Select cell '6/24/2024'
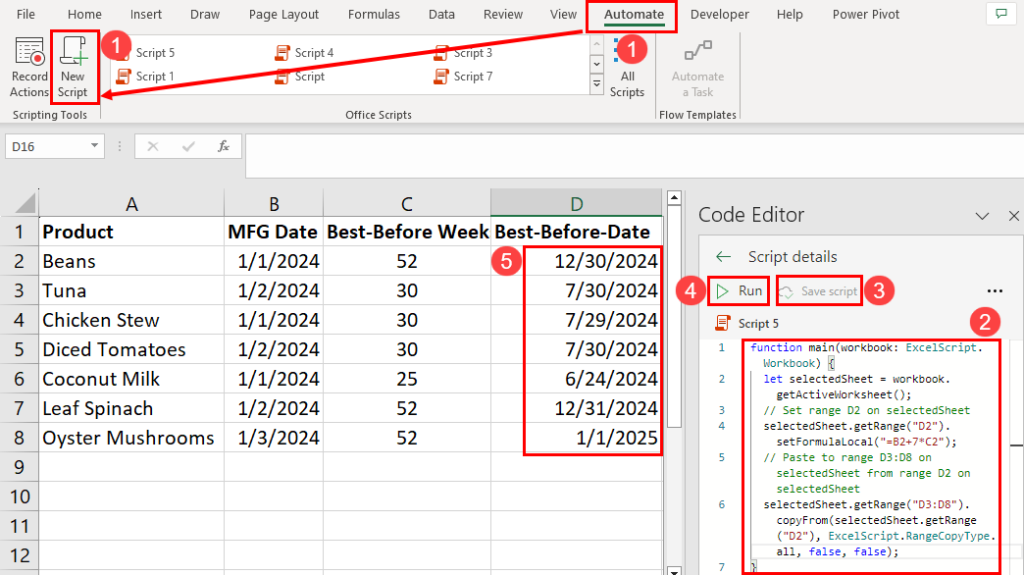 pyautogui.click(x=576, y=379)
